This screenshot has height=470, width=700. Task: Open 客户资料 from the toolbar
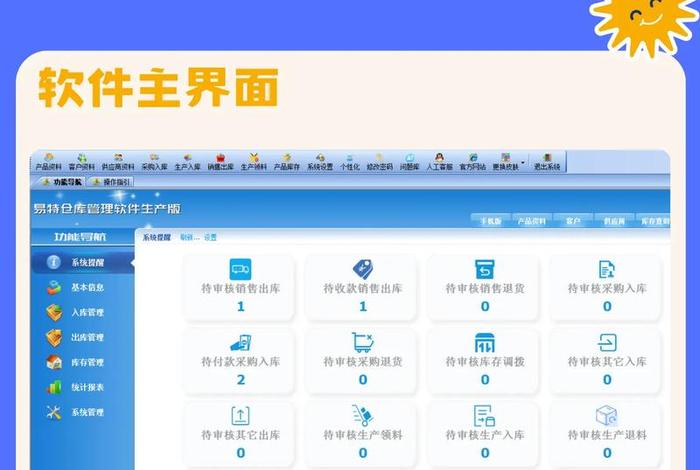click(x=82, y=162)
